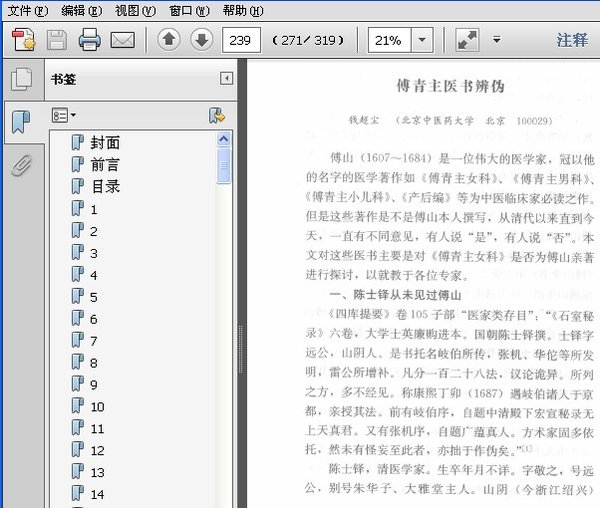Select the bookmarks panel icon

21,122
